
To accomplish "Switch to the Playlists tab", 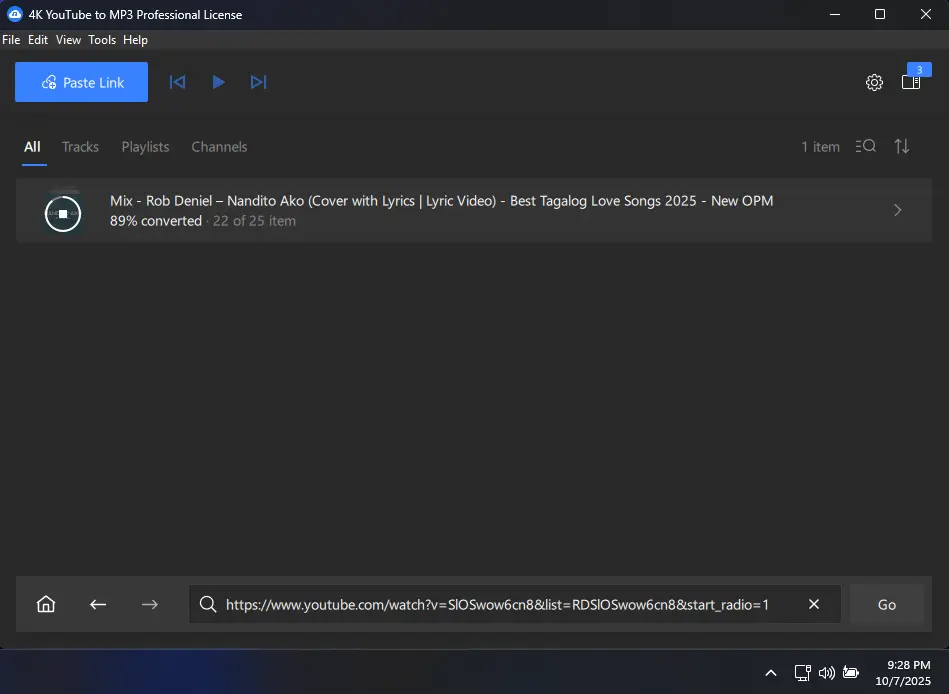I will coord(145,147).
